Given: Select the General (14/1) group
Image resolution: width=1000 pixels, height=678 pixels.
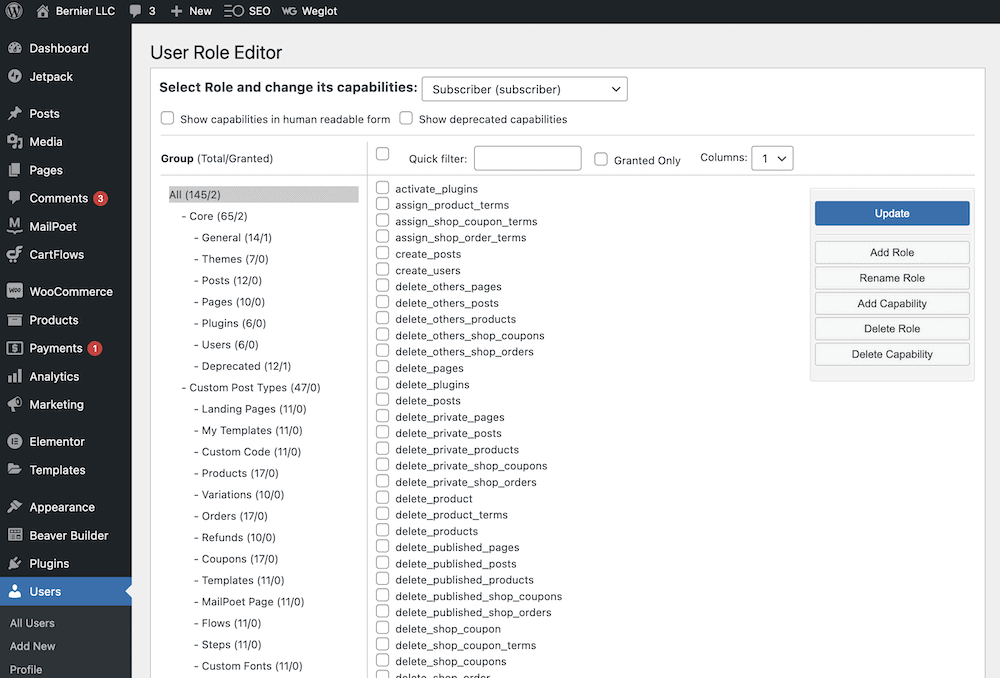Looking at the screenshot, I should click(x=237, y=237).
